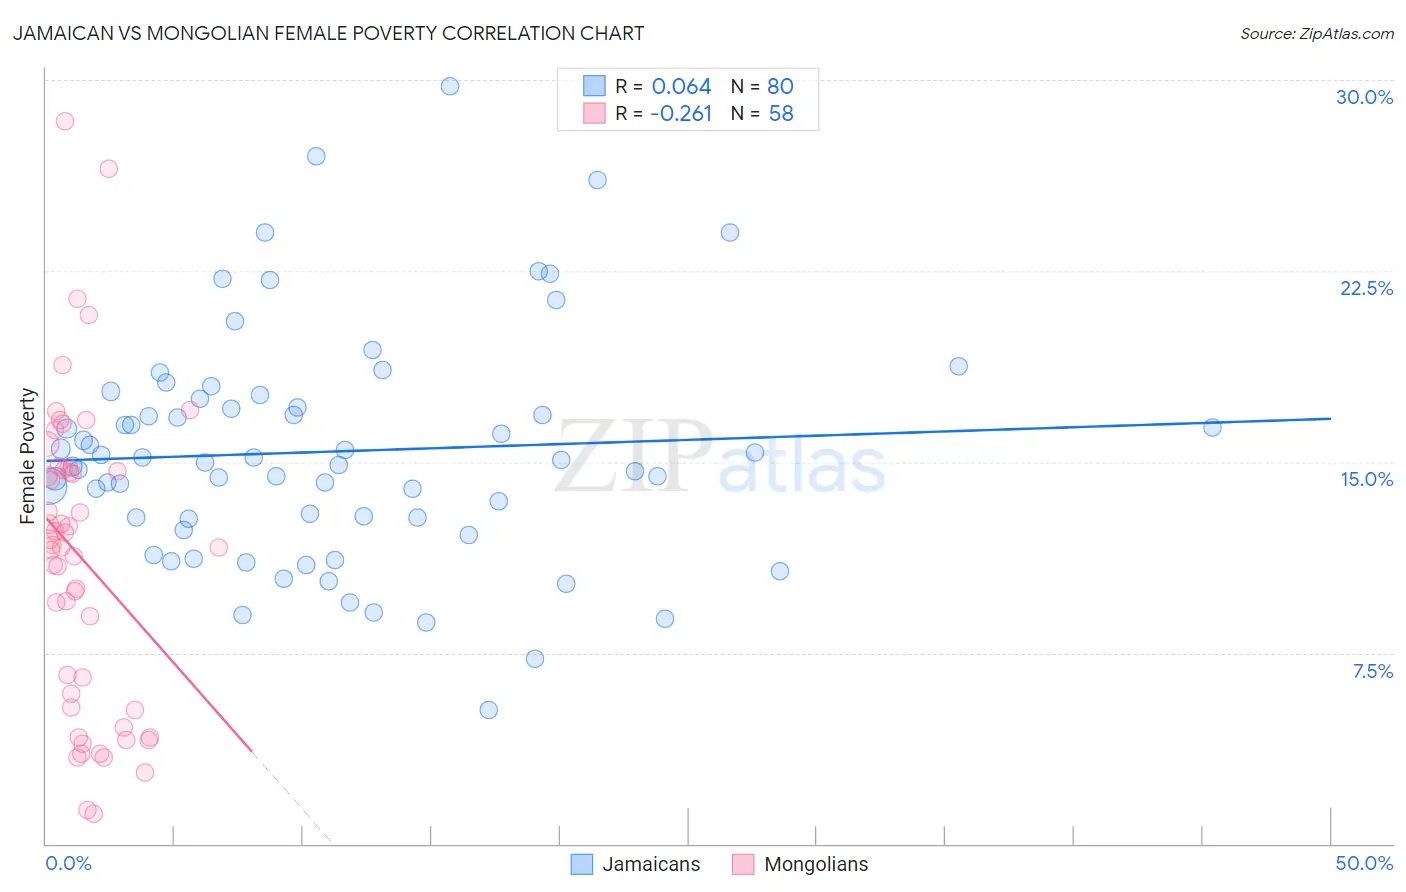Toggle the Mongolians series legend label

coord(816,864)
